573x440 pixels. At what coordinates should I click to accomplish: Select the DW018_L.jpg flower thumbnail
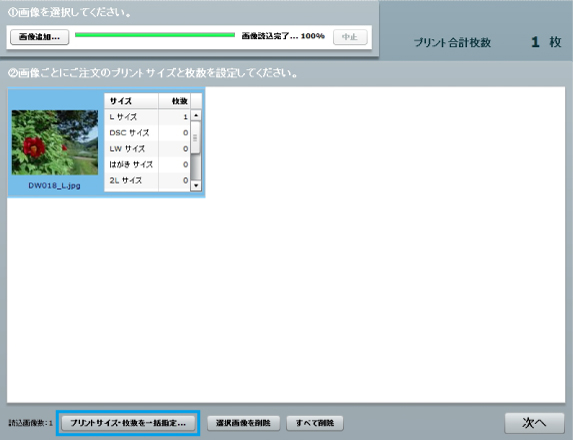(x=55, y=143)
